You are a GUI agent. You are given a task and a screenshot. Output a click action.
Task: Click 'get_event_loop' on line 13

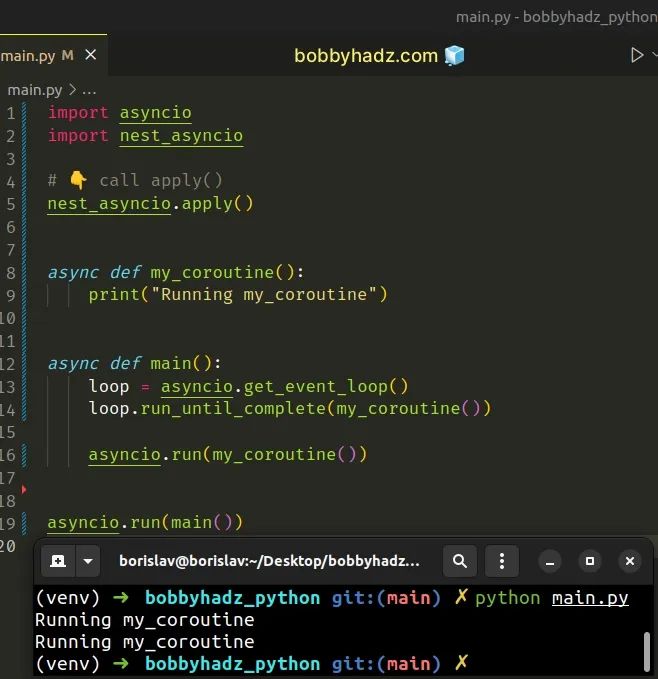(x=316, y=386)
